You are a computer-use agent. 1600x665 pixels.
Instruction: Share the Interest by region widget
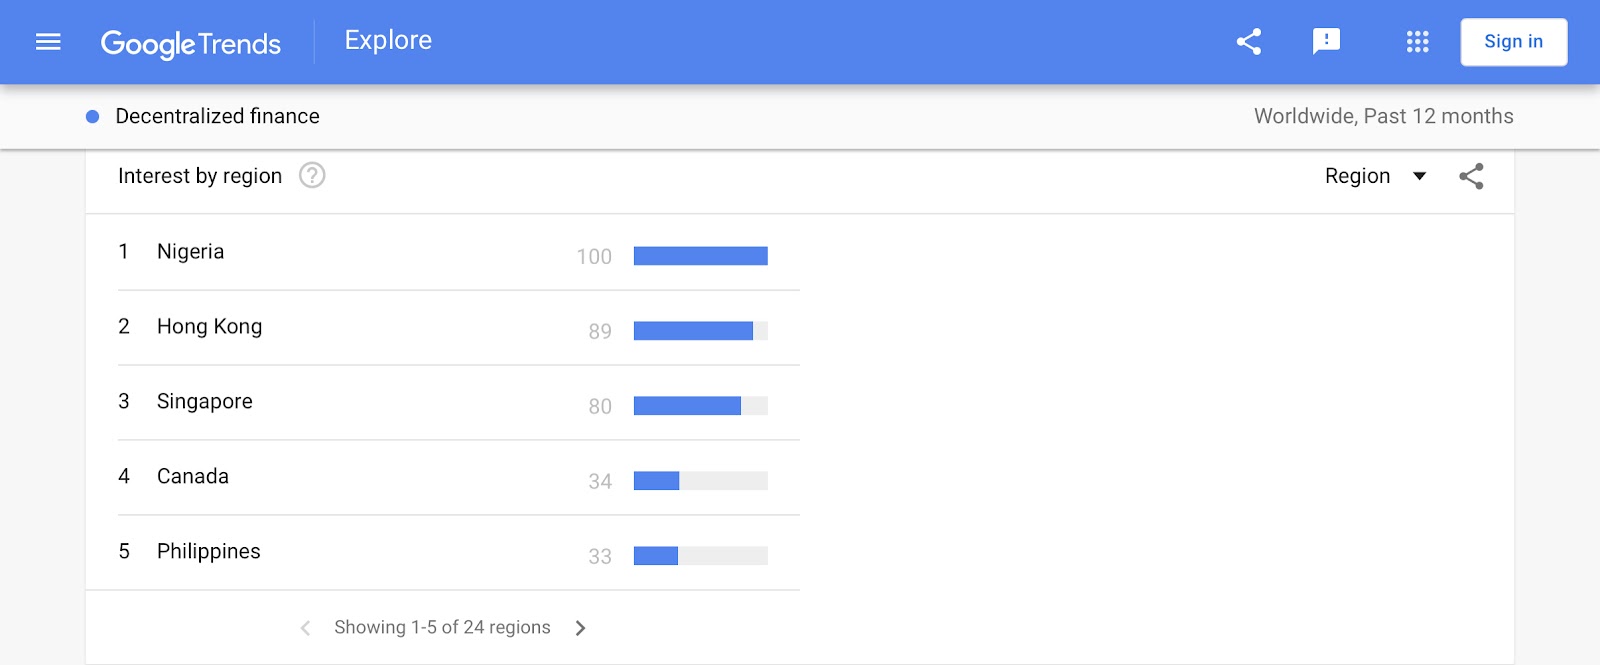pyautogui.click(x=1471, y=177)
